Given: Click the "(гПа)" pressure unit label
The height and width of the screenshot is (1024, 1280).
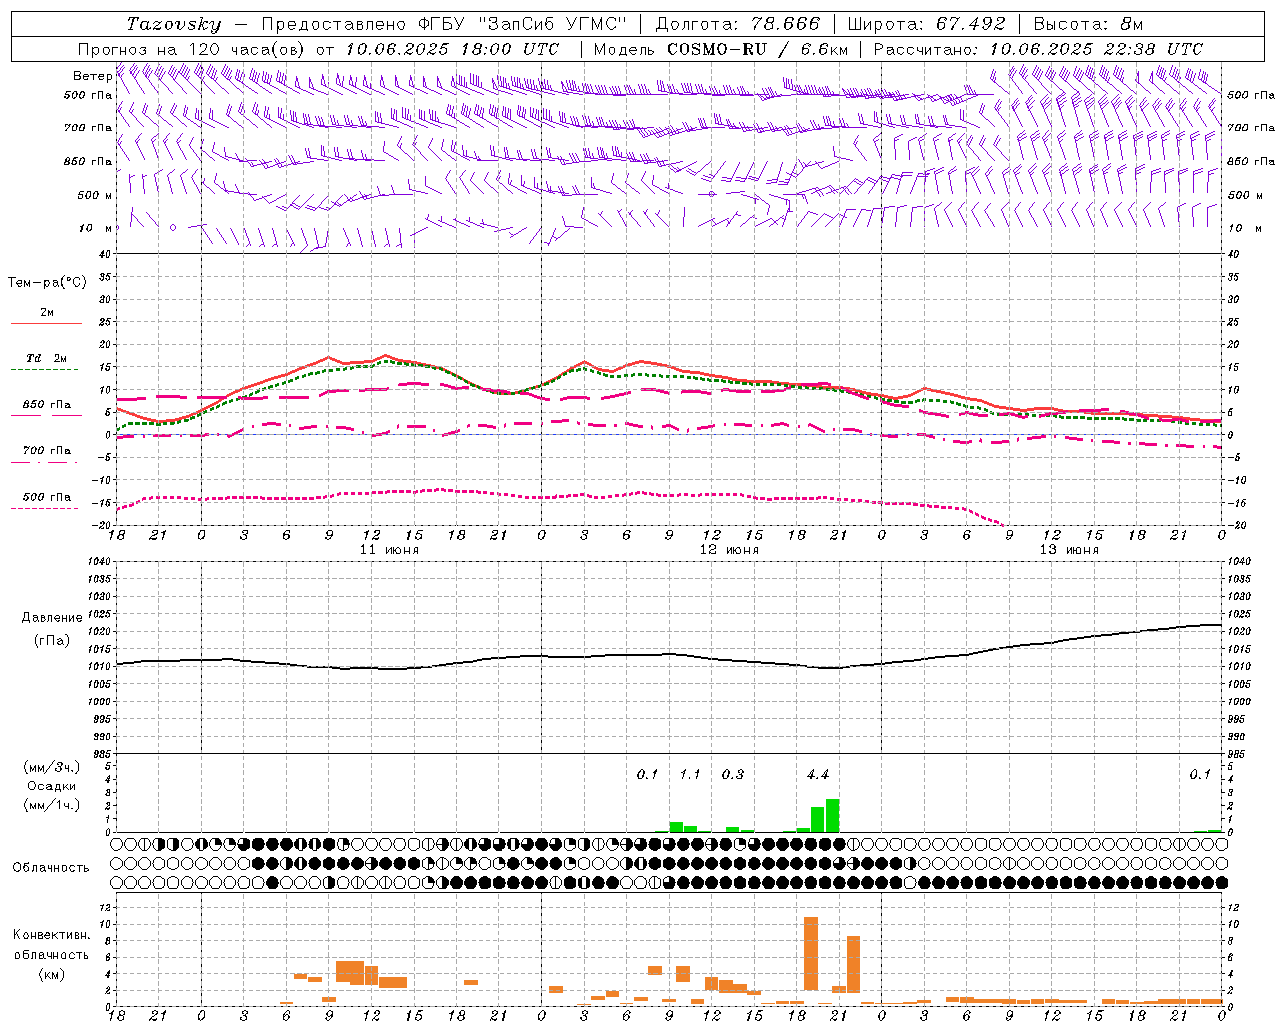Looking at the screenshot, I should coord(50,641).
